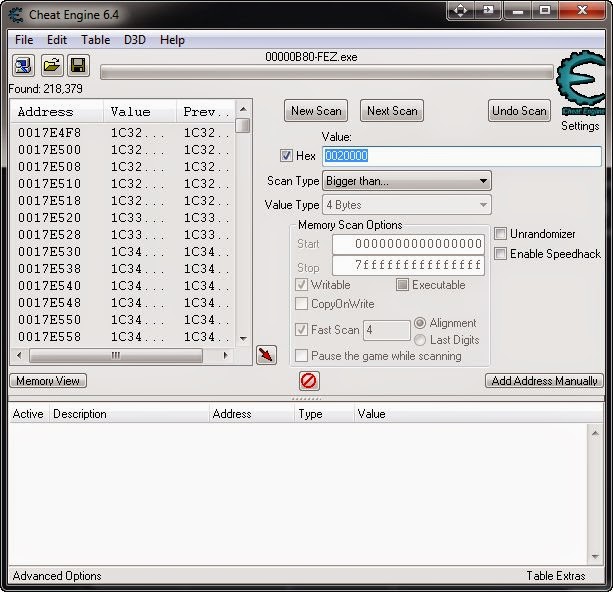Click the Description column header
This screenshot has height=592, width=613.
pos(129,414)
